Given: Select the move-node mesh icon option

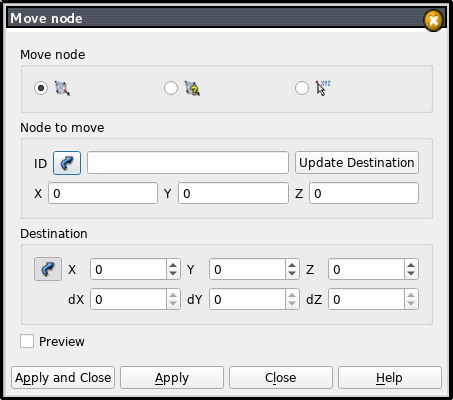Looking at the screenshot, I should tap(62, 88).
